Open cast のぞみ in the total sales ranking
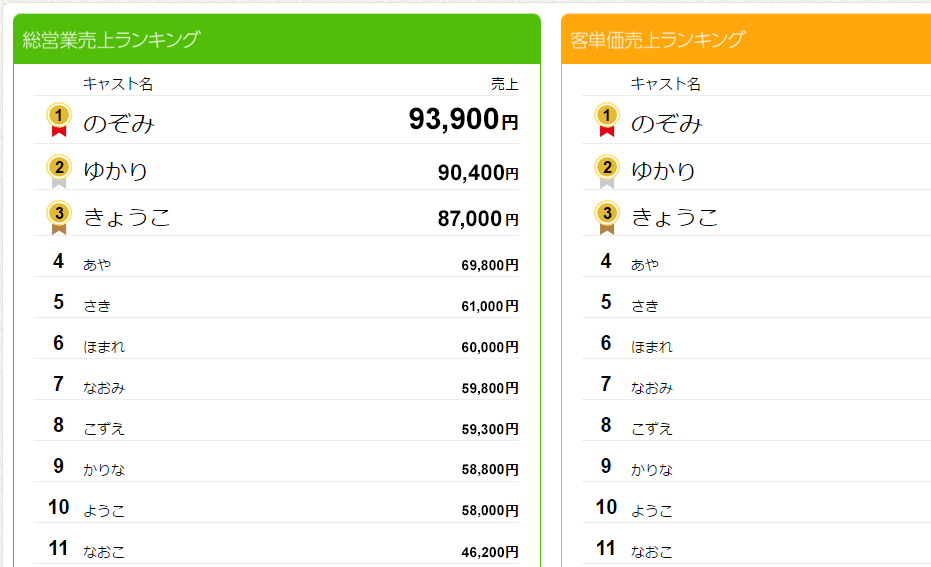The height and width of the screenshot is (567, 931). point(119,123)
